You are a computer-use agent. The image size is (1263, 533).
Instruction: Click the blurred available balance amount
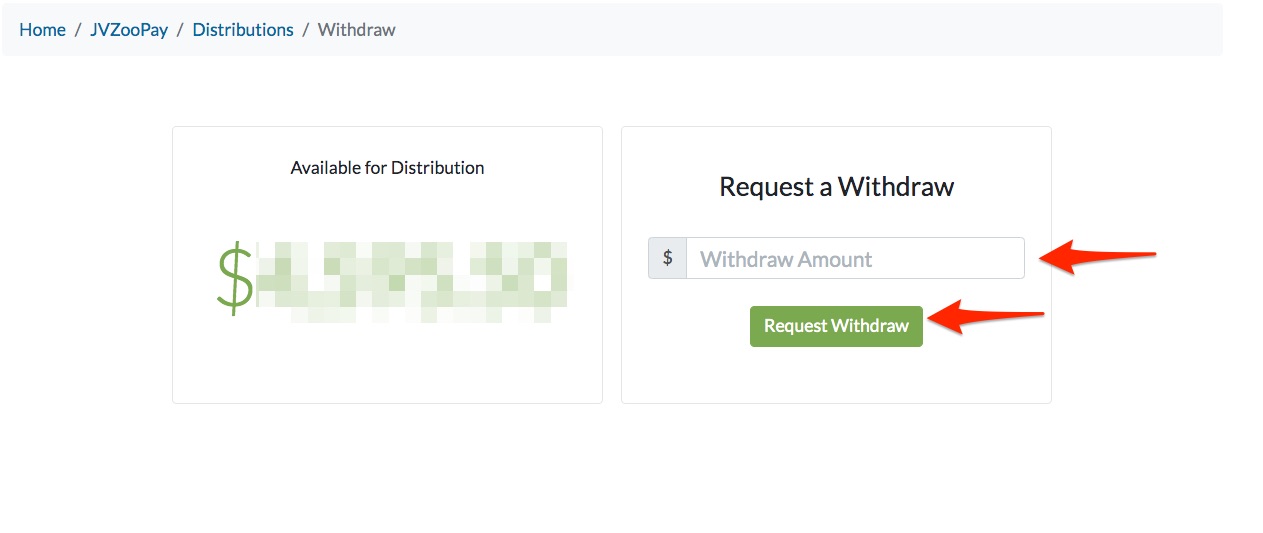[411, 281]
